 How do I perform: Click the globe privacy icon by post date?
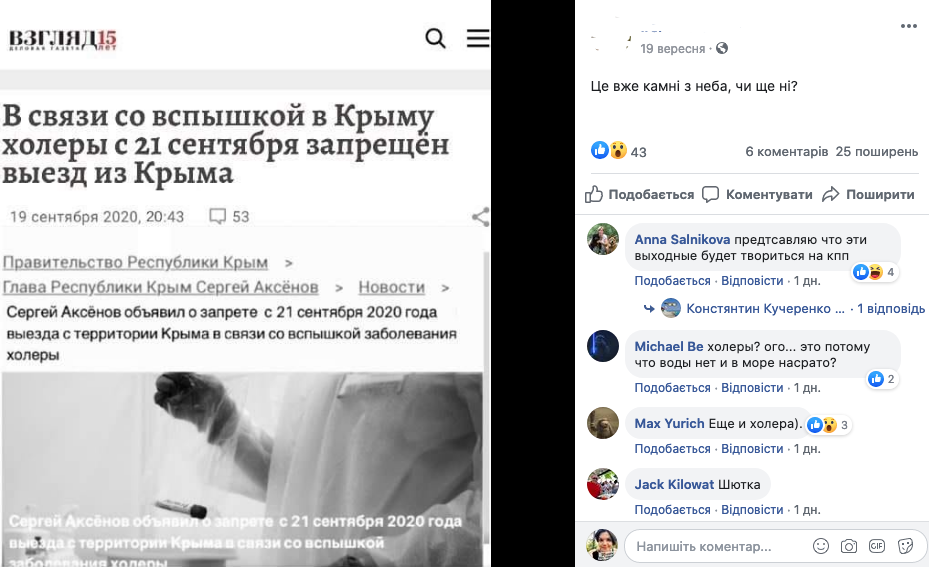(x=722, y=49)
